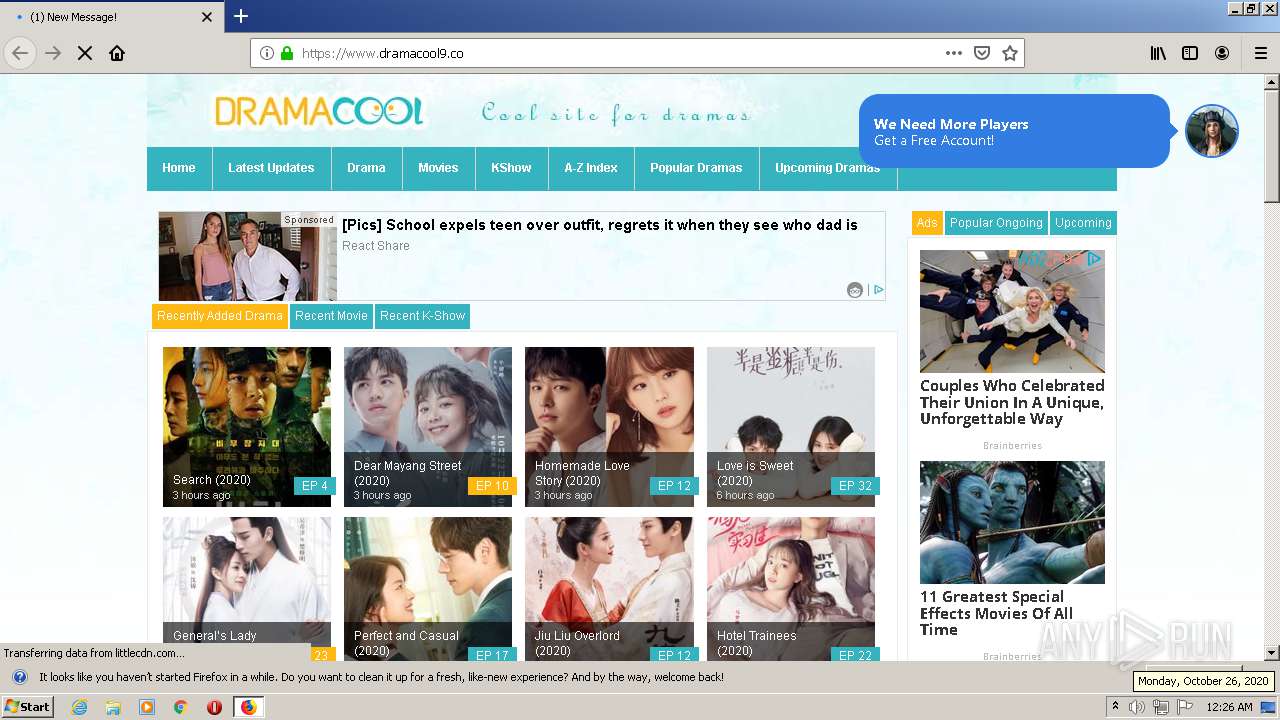This screenshot has height=720, width=1280.
Task: Bookmark this page with the star icon
Action: click(x=1010, y=53)
